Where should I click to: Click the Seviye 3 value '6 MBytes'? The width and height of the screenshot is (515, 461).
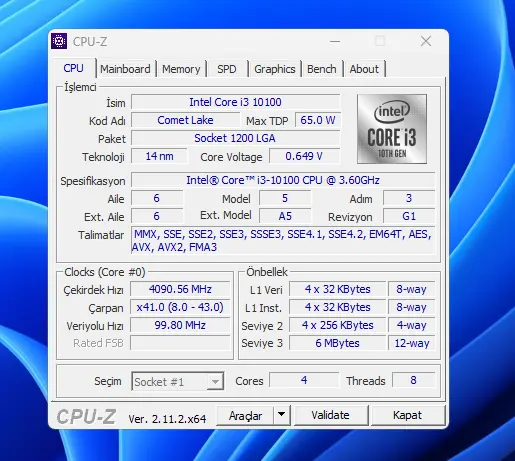point(337,343)
